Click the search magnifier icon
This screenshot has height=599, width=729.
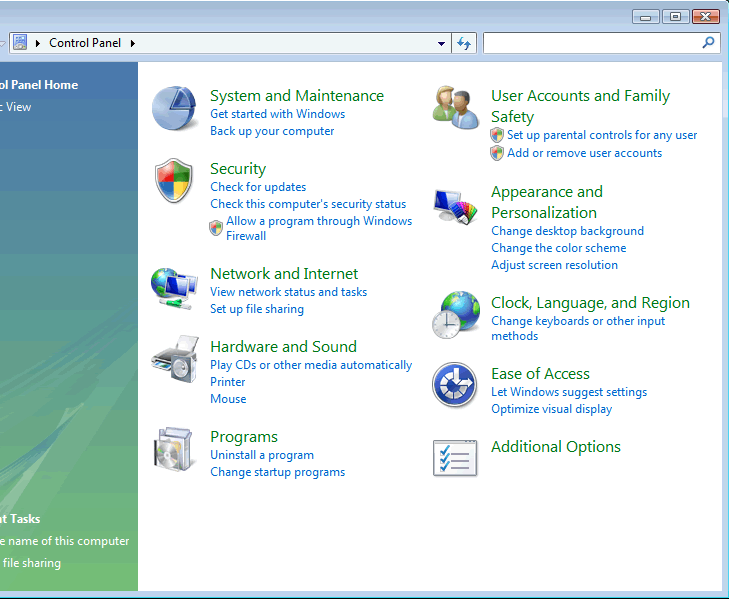point(708,43)
